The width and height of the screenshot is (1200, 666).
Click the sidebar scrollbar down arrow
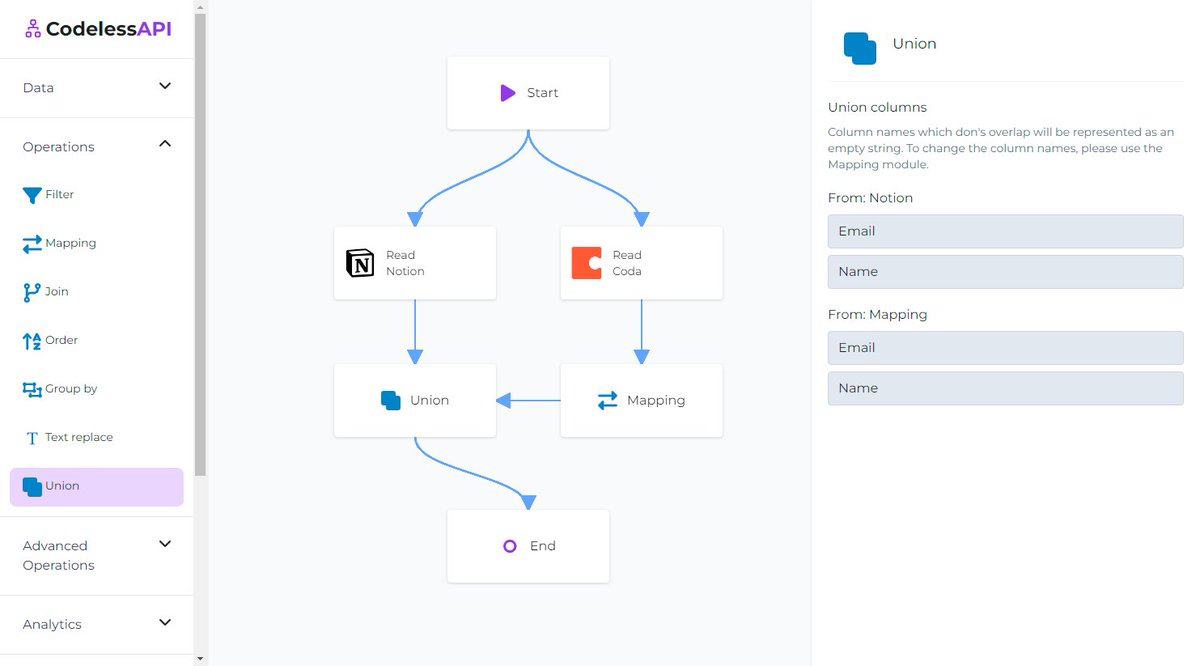[x=201, y=659]
